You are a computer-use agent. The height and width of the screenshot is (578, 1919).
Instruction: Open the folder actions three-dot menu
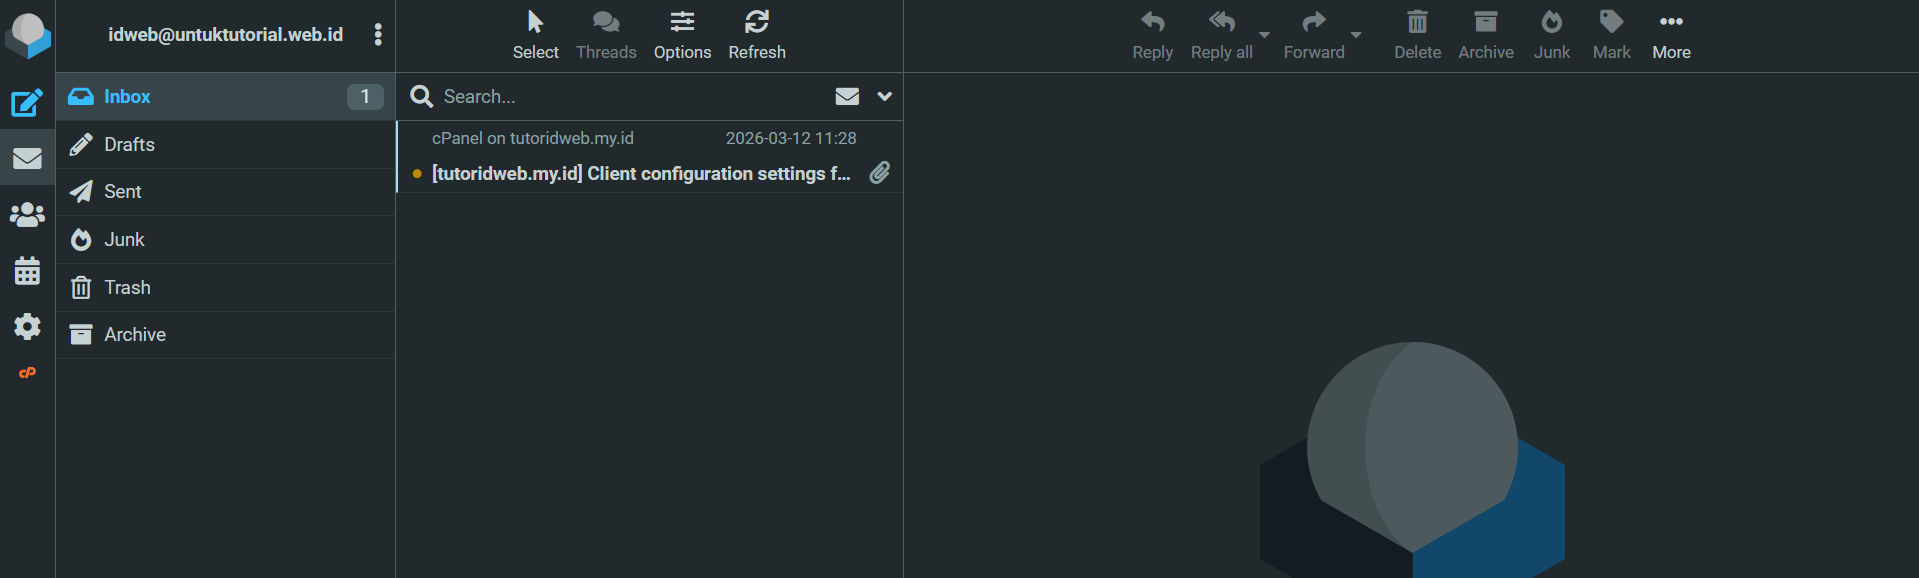pyautogui.click(x=378, y=35)
